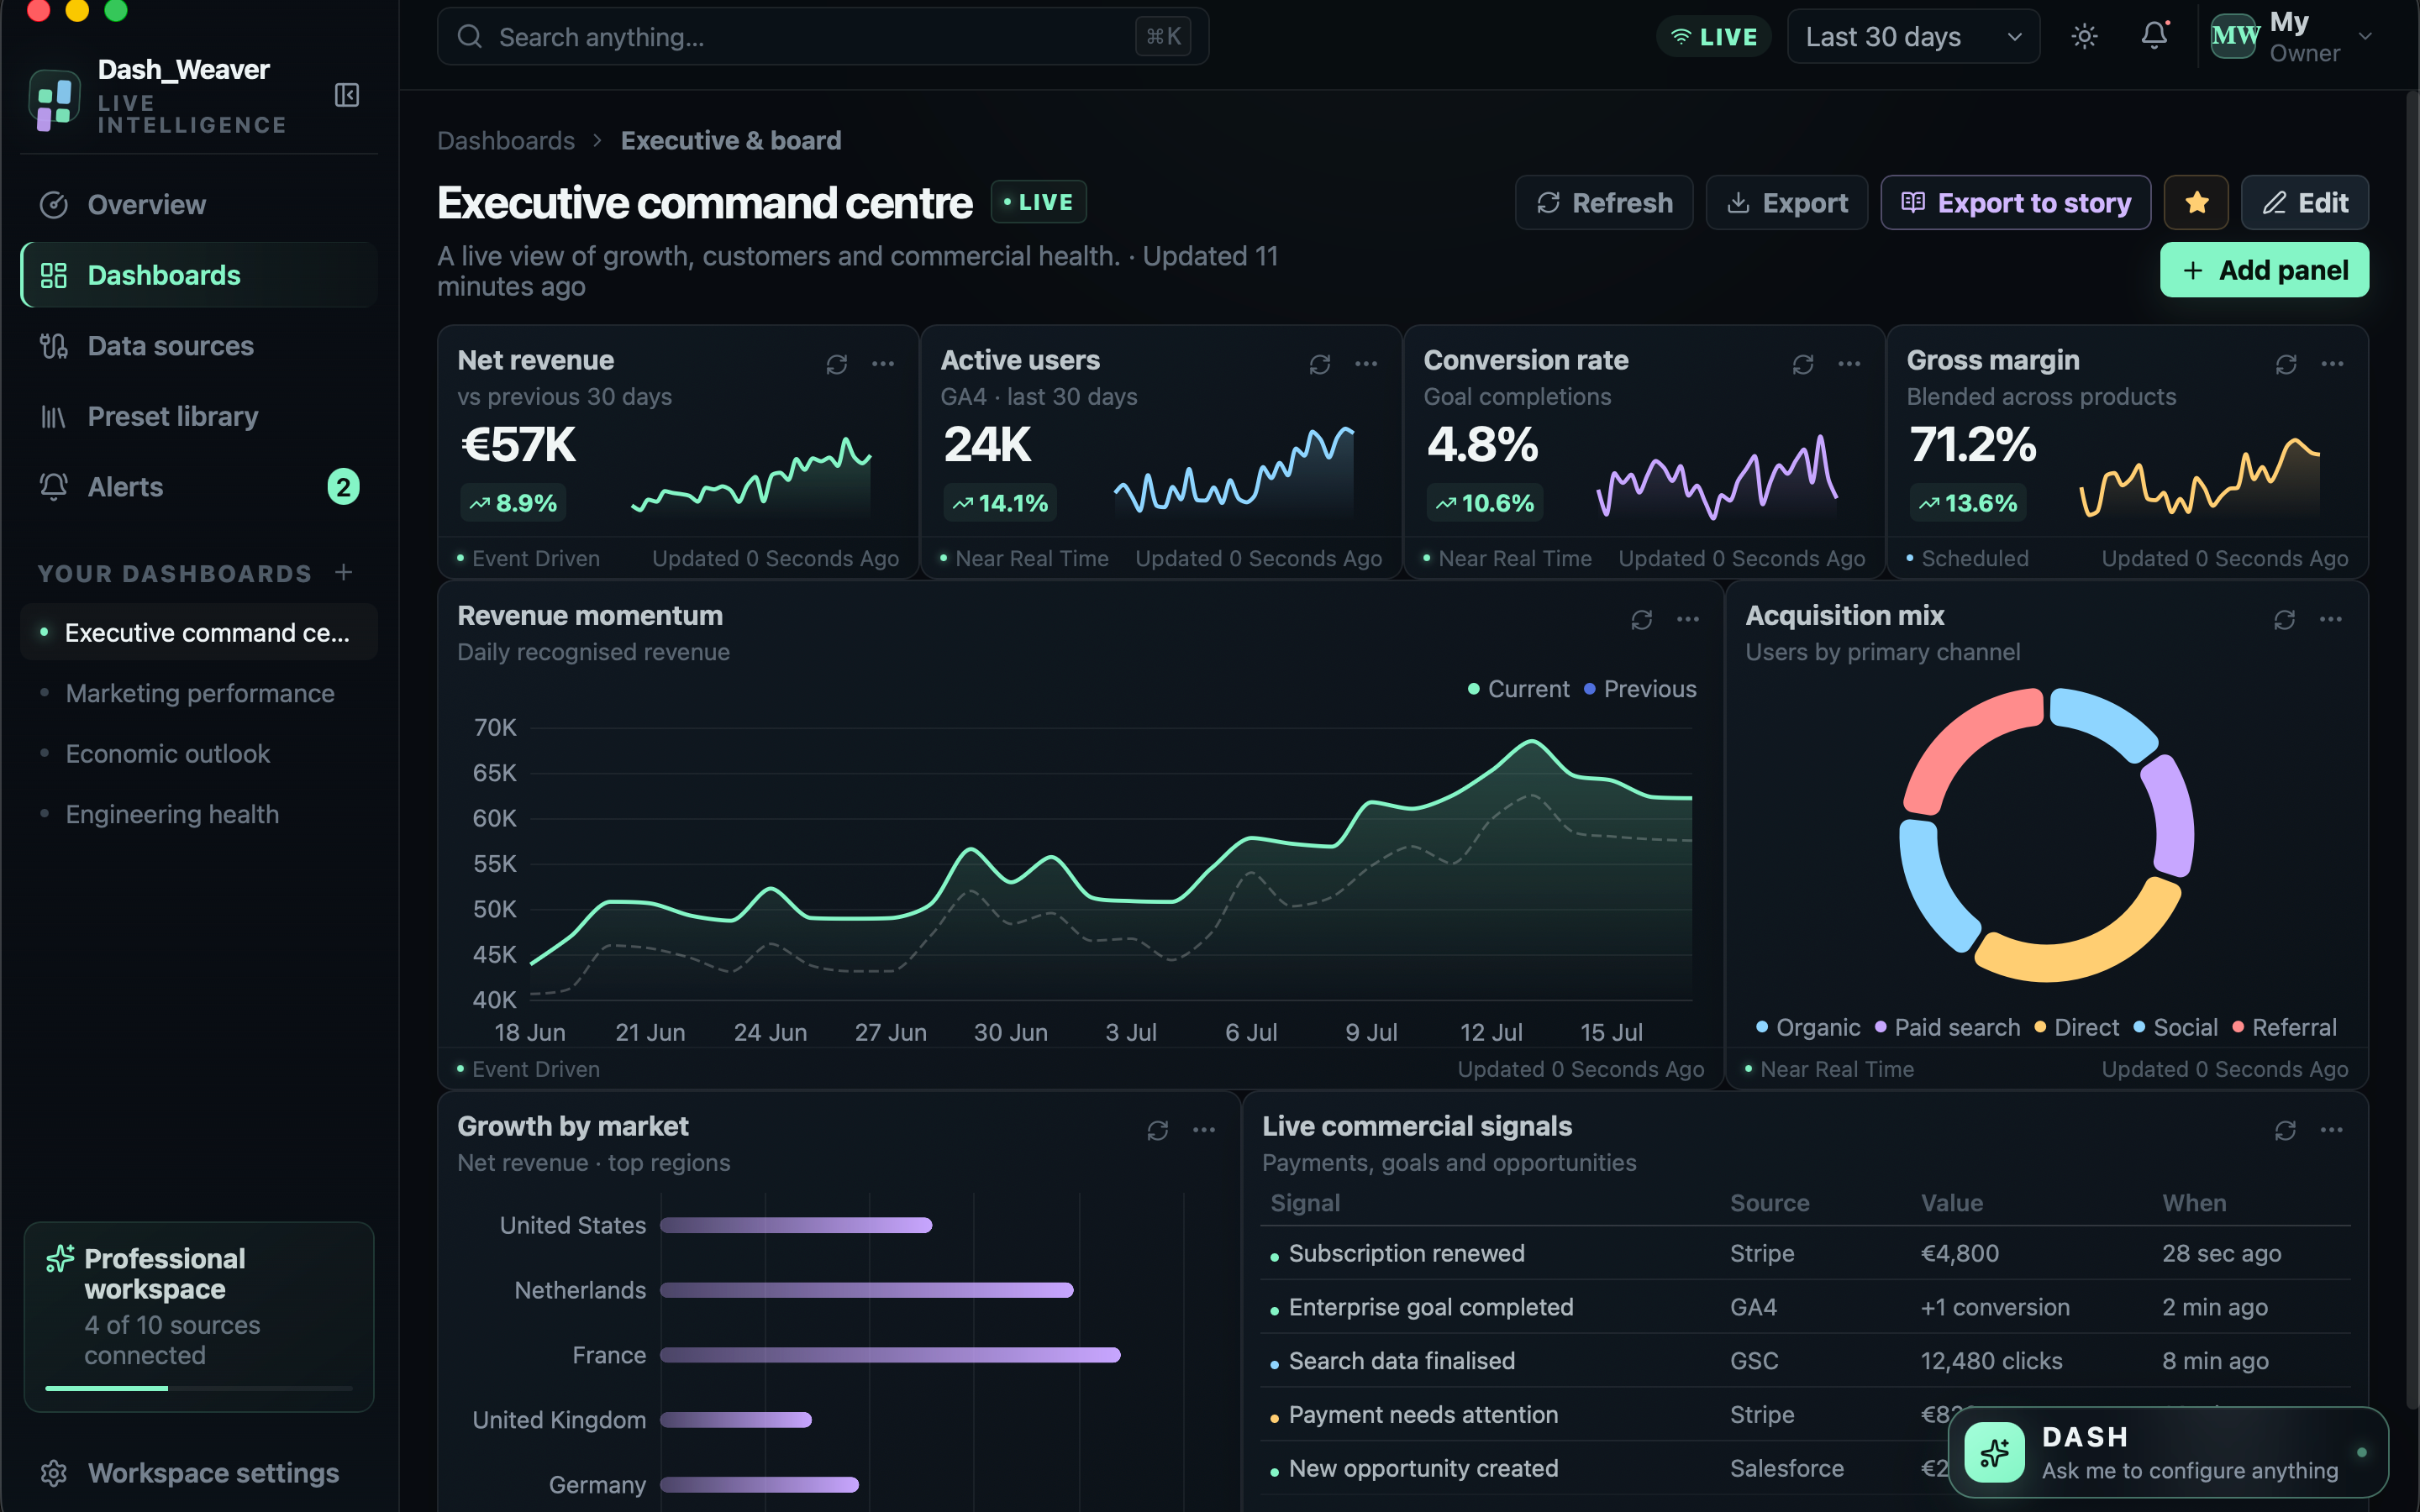Toggle Direct in the acquisition legend
Screen dimensions: 2420x1512
point(2076,1027)
